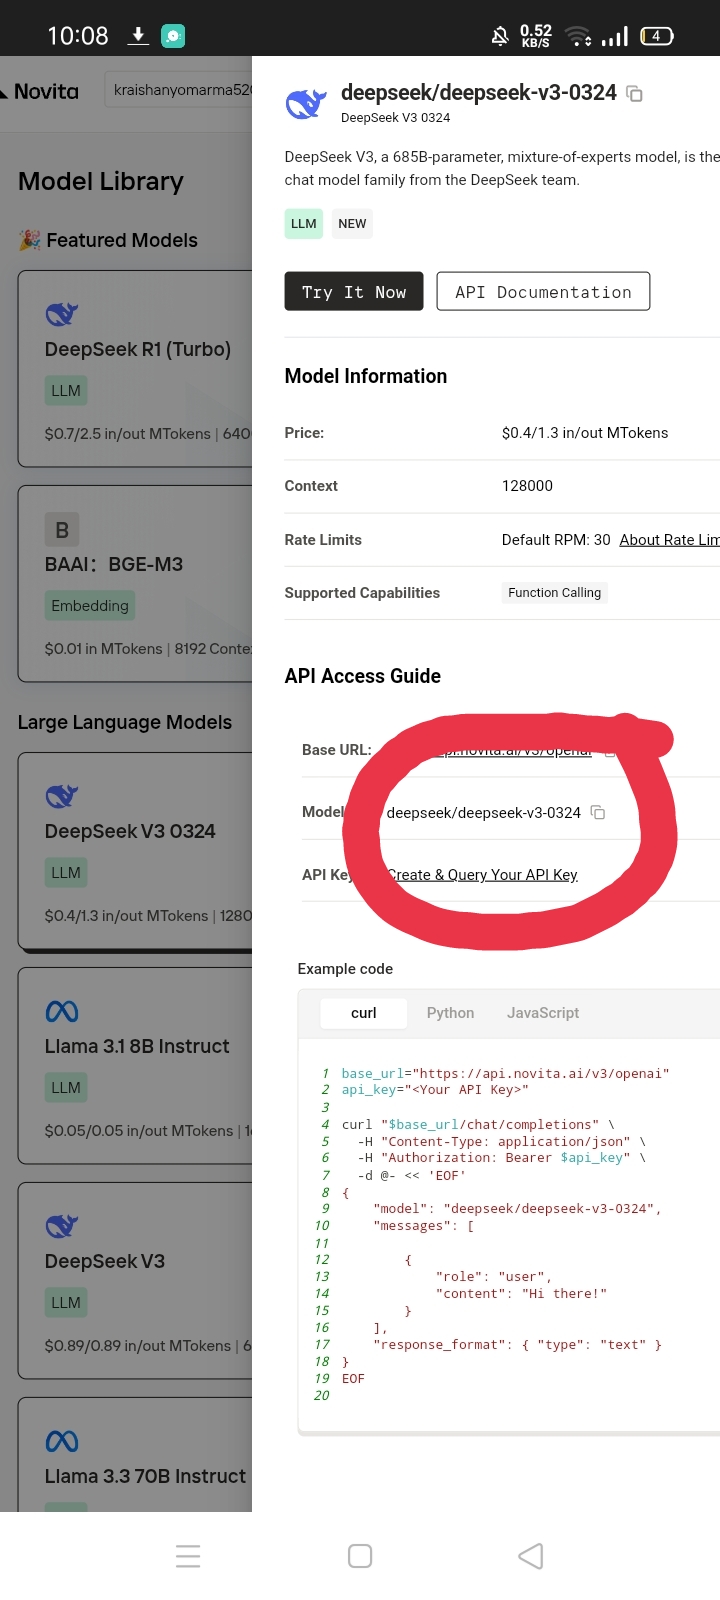The image size is (720, 1600).
Task: Click the Llama 3.1 8B Instruct Meta icon
Action: [62, 1012]
